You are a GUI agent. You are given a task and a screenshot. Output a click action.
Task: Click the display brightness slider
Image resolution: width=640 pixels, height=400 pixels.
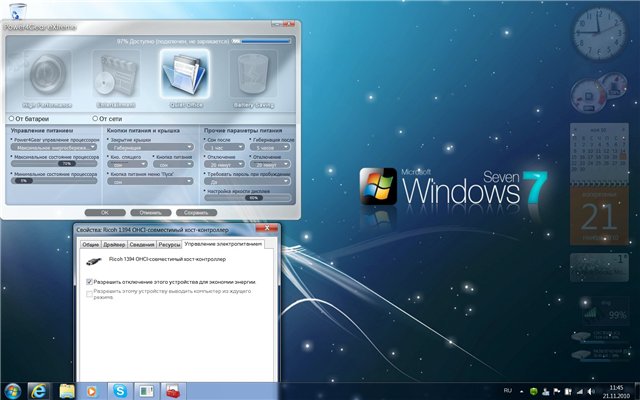click(247, 198)
